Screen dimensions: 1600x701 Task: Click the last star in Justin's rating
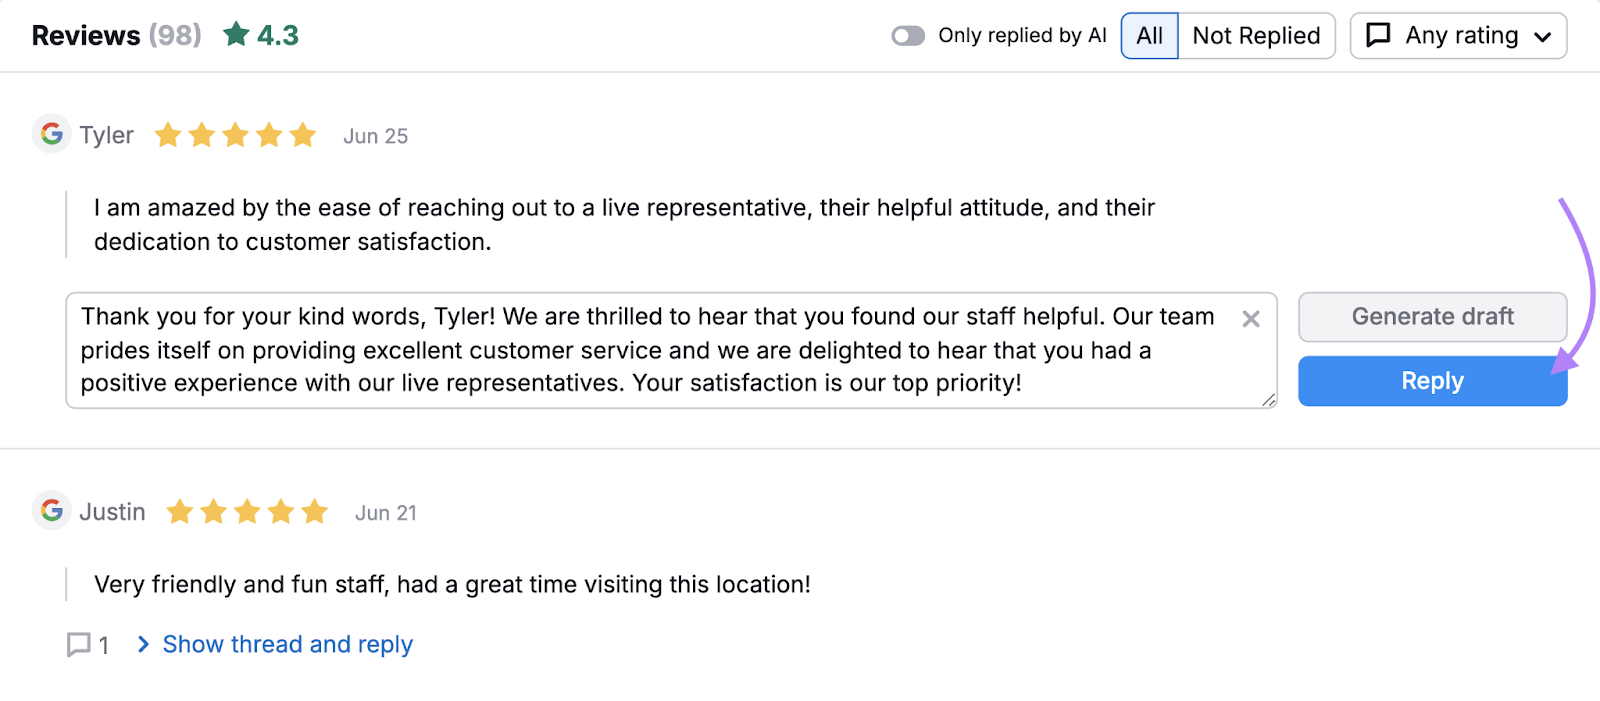point(316,511)
